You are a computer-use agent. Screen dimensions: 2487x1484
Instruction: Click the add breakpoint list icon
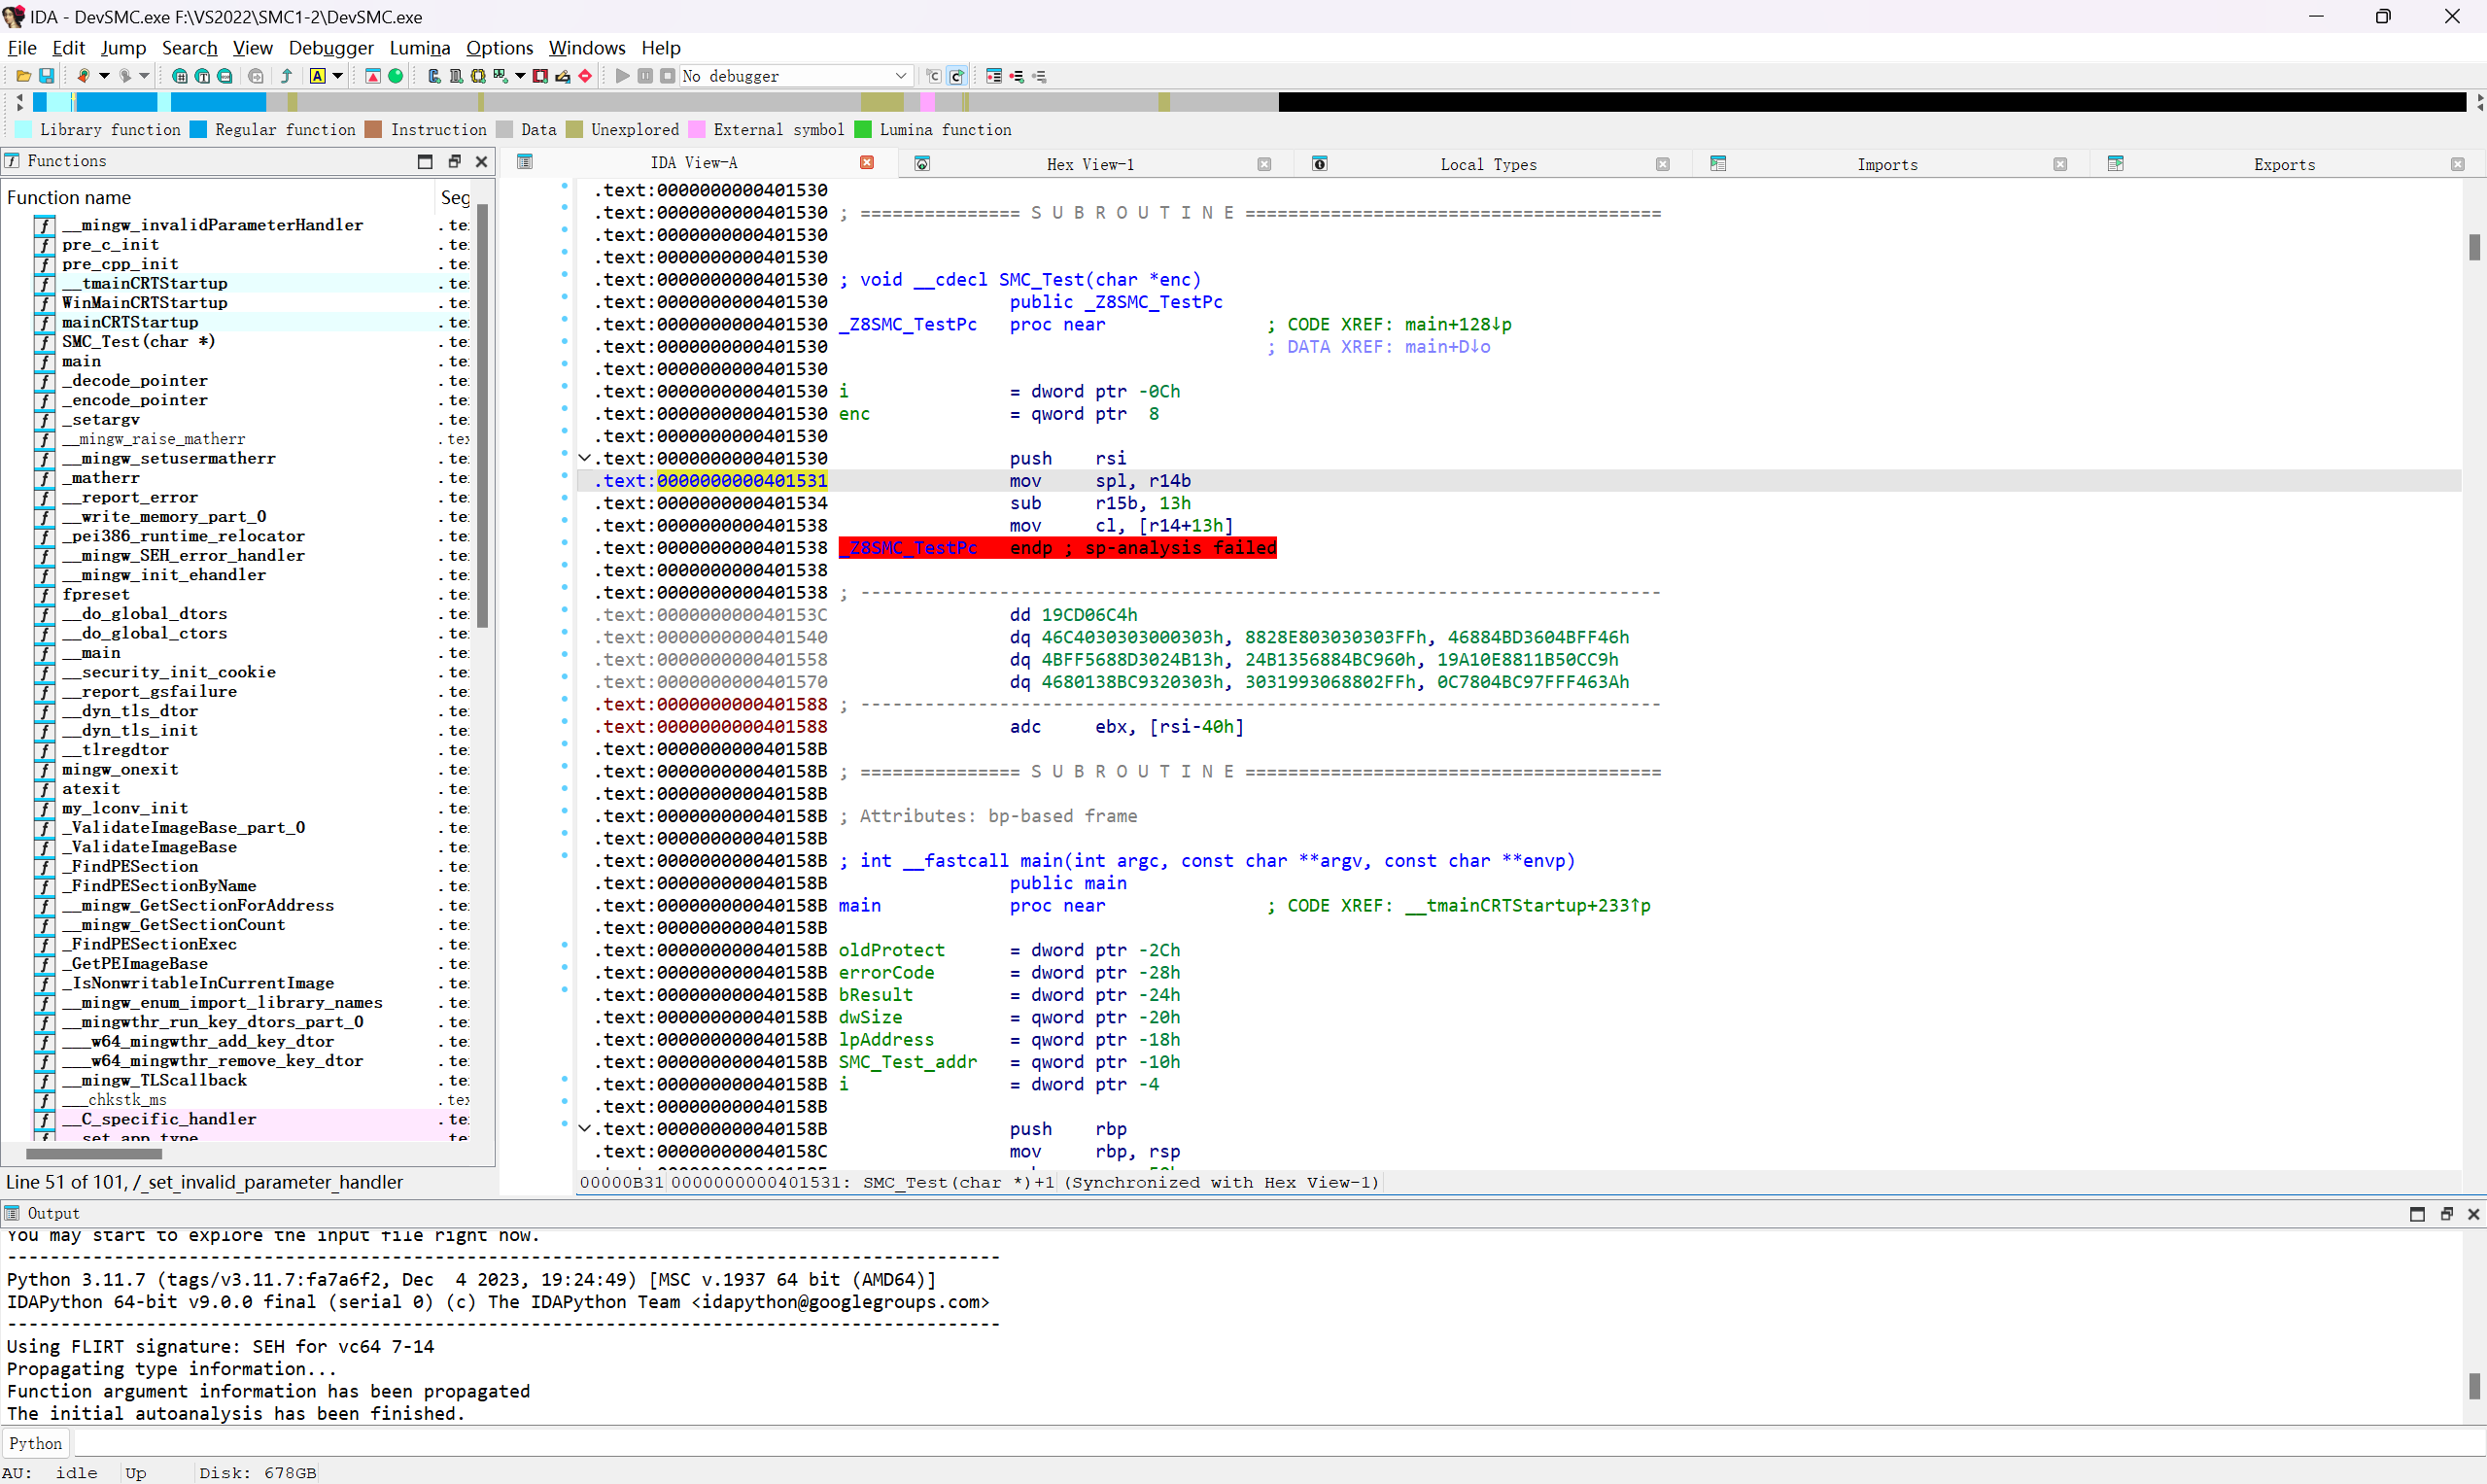point(1017,76)
